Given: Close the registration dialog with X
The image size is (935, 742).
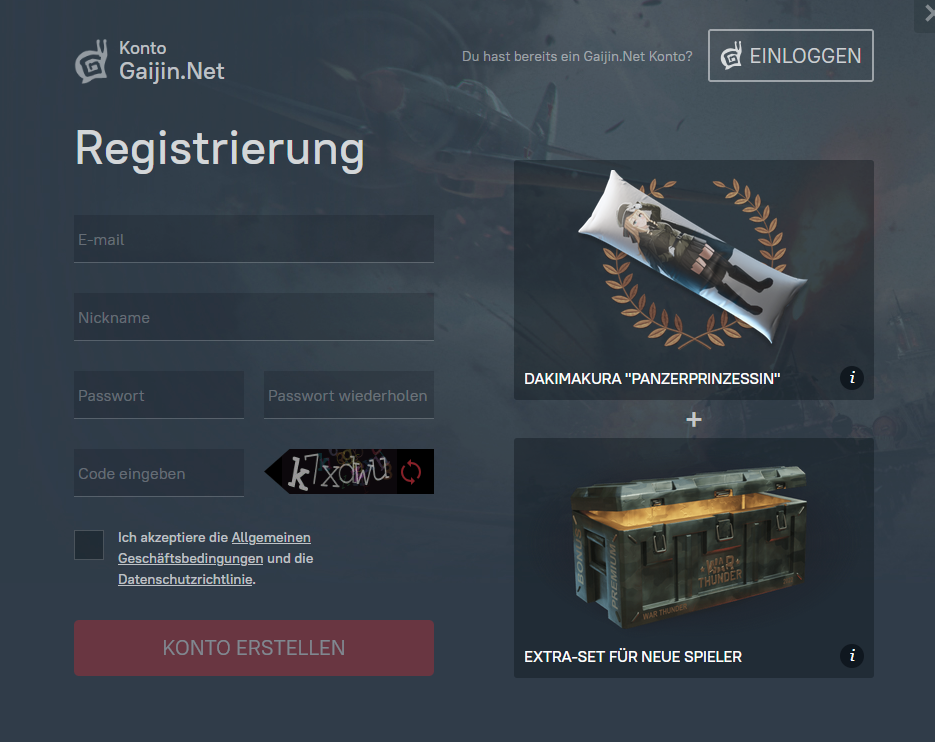Looking at the screenshot, I should (x=928, y=13).
